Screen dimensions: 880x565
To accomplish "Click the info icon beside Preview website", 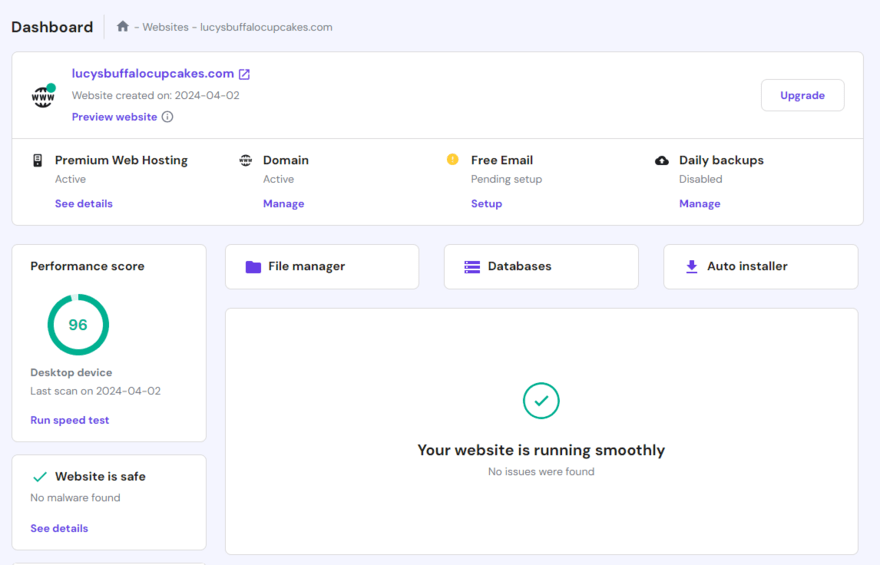I will pyautogui.click(x=167, y=117).
